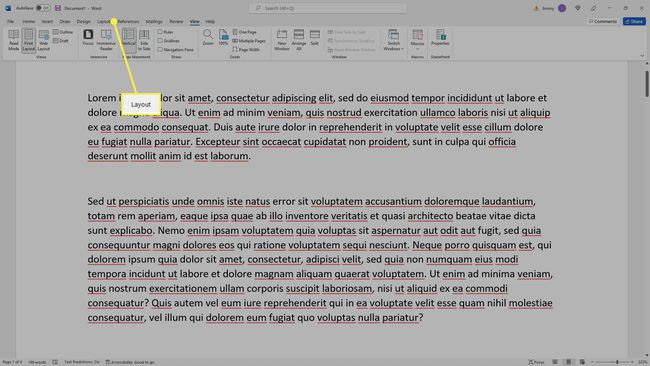Open the Microsoft 365 diamond icon
Screen dimensions: 650x366
click(577, 8)
